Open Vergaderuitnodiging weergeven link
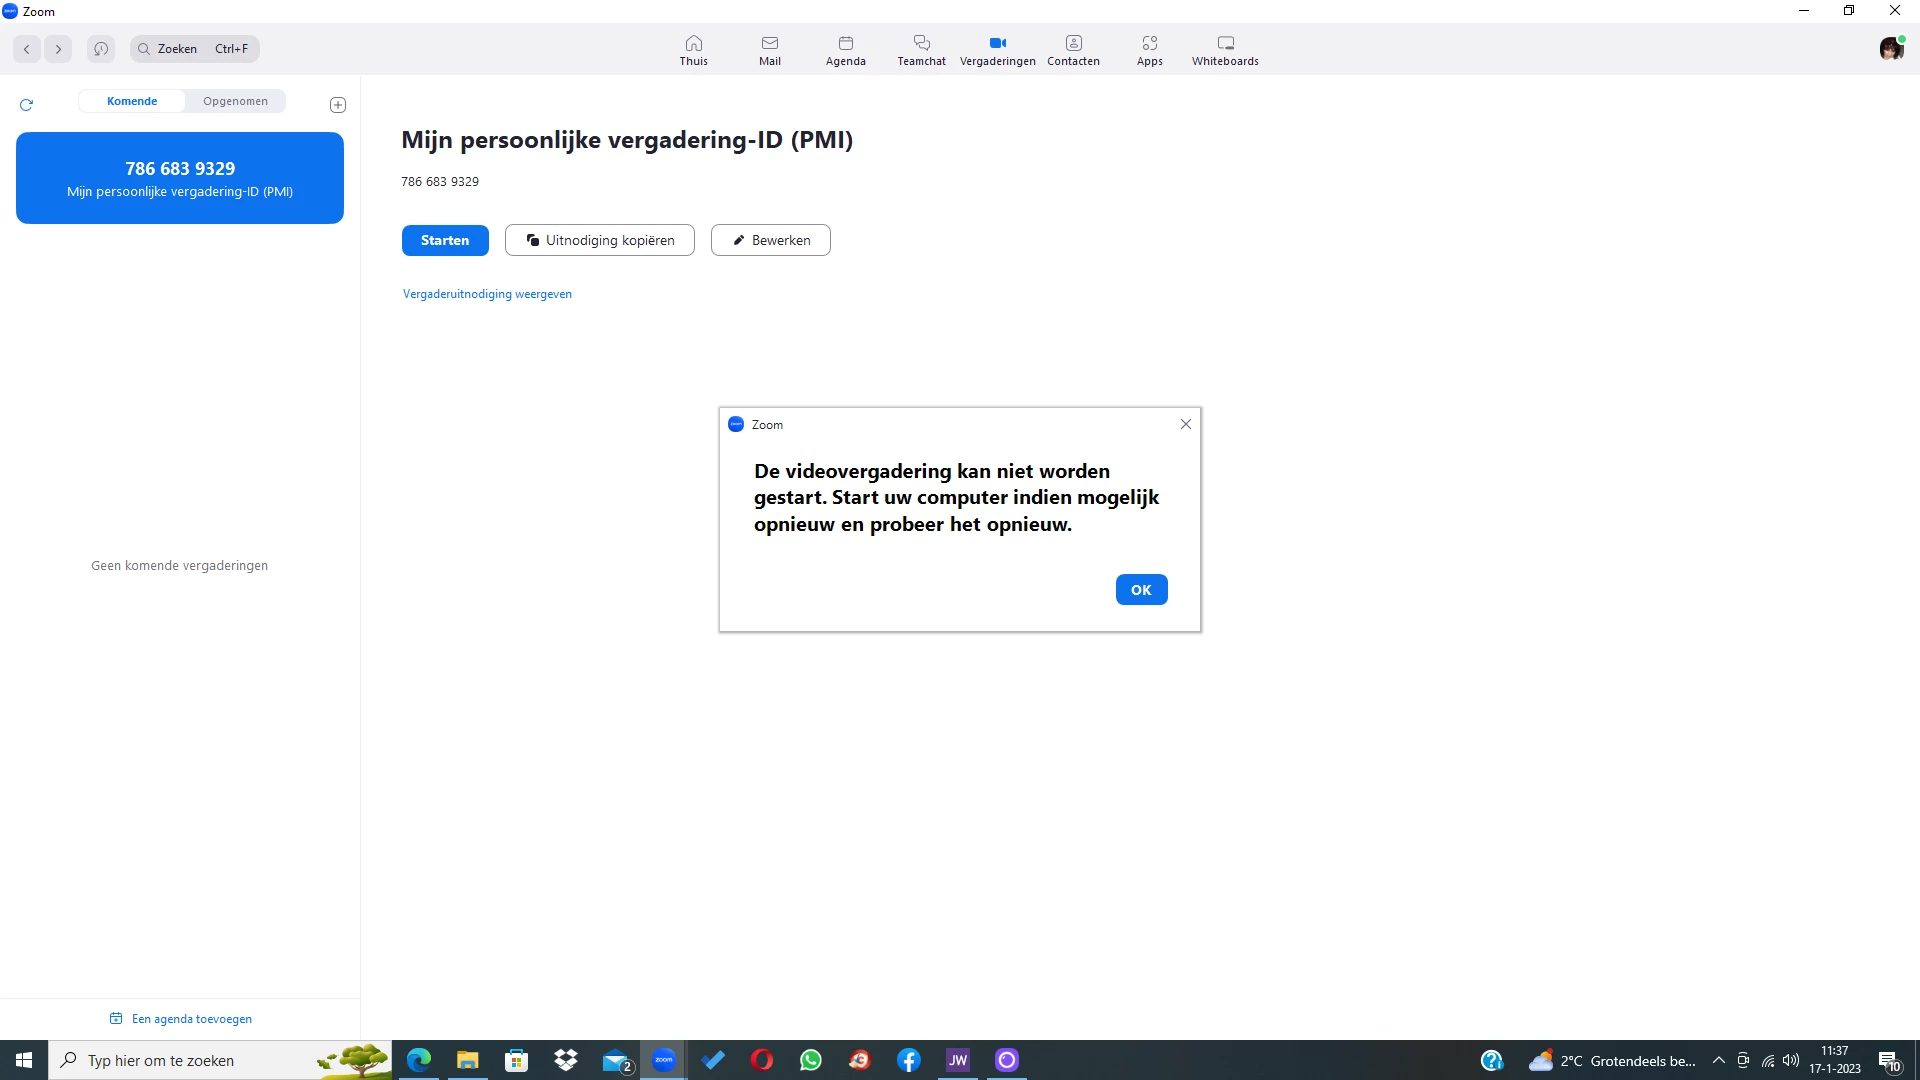Screen dimensions: 1920x1080 click(x=487, y=294)
